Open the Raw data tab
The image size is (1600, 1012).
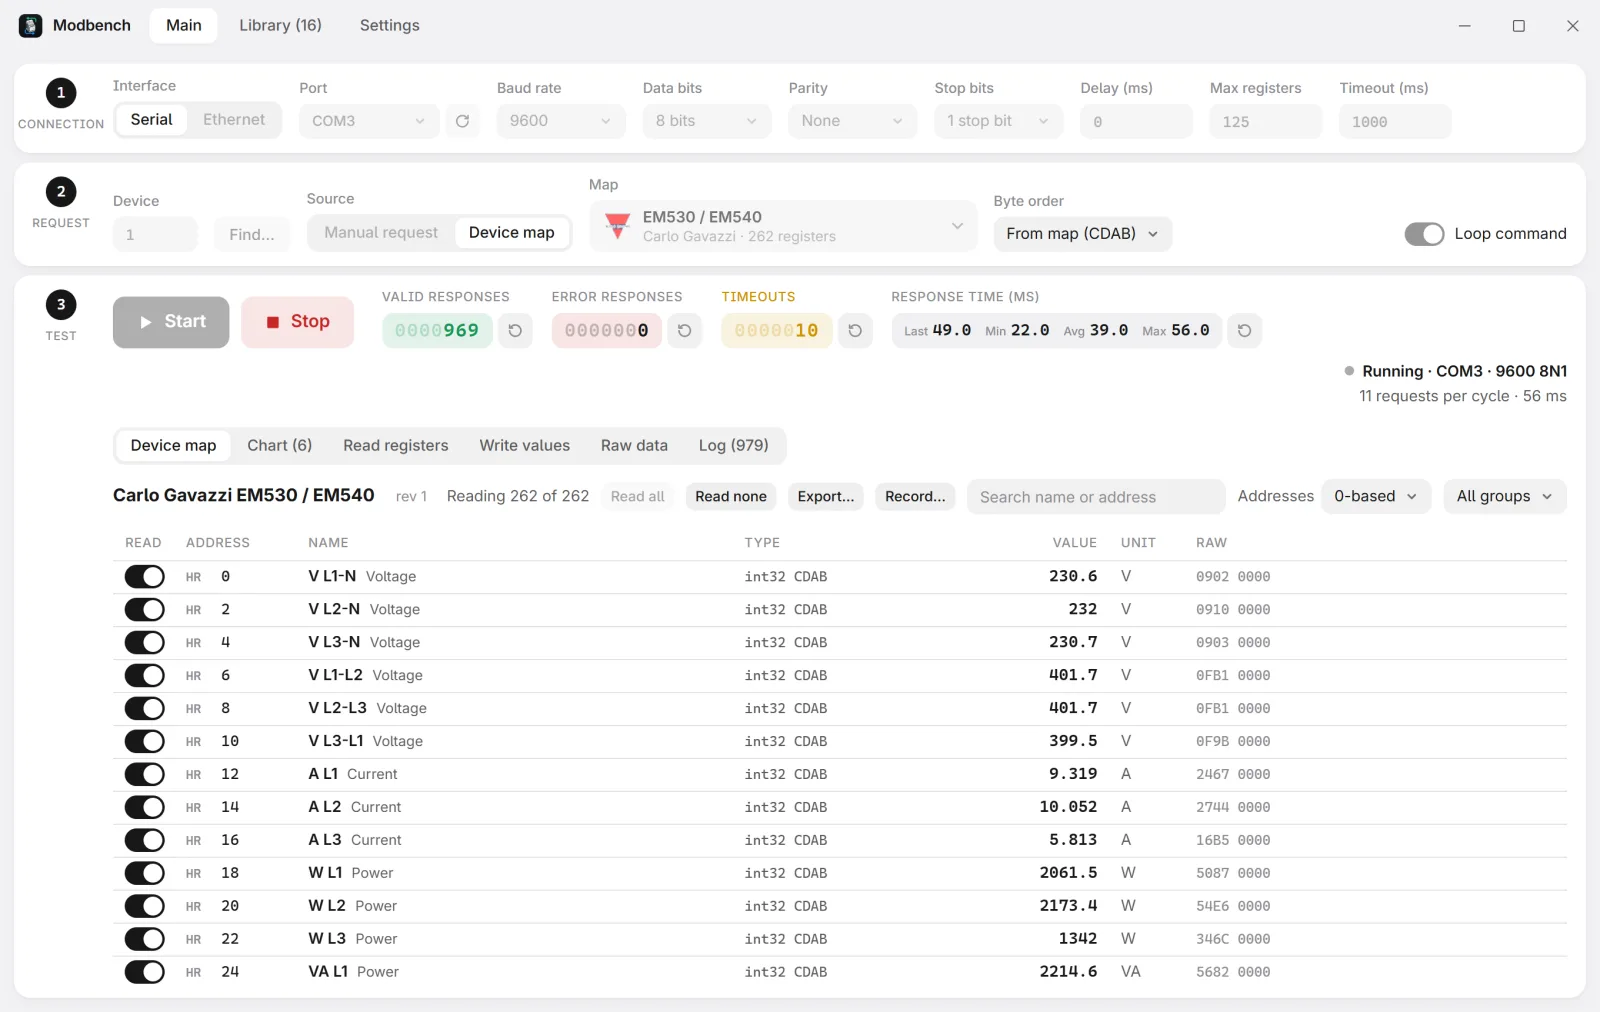634,446
